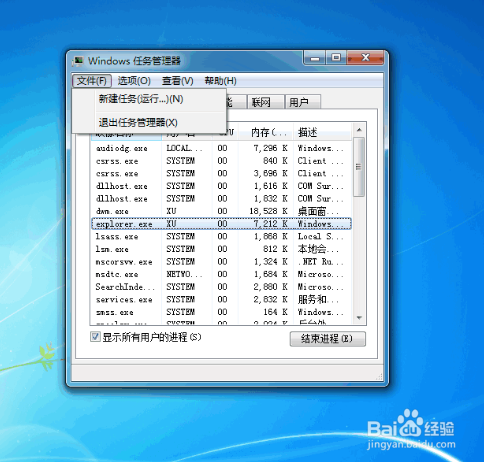Click the process list scrollbar thumb
This screenshot has height=462, width=484.
[359, 167]
